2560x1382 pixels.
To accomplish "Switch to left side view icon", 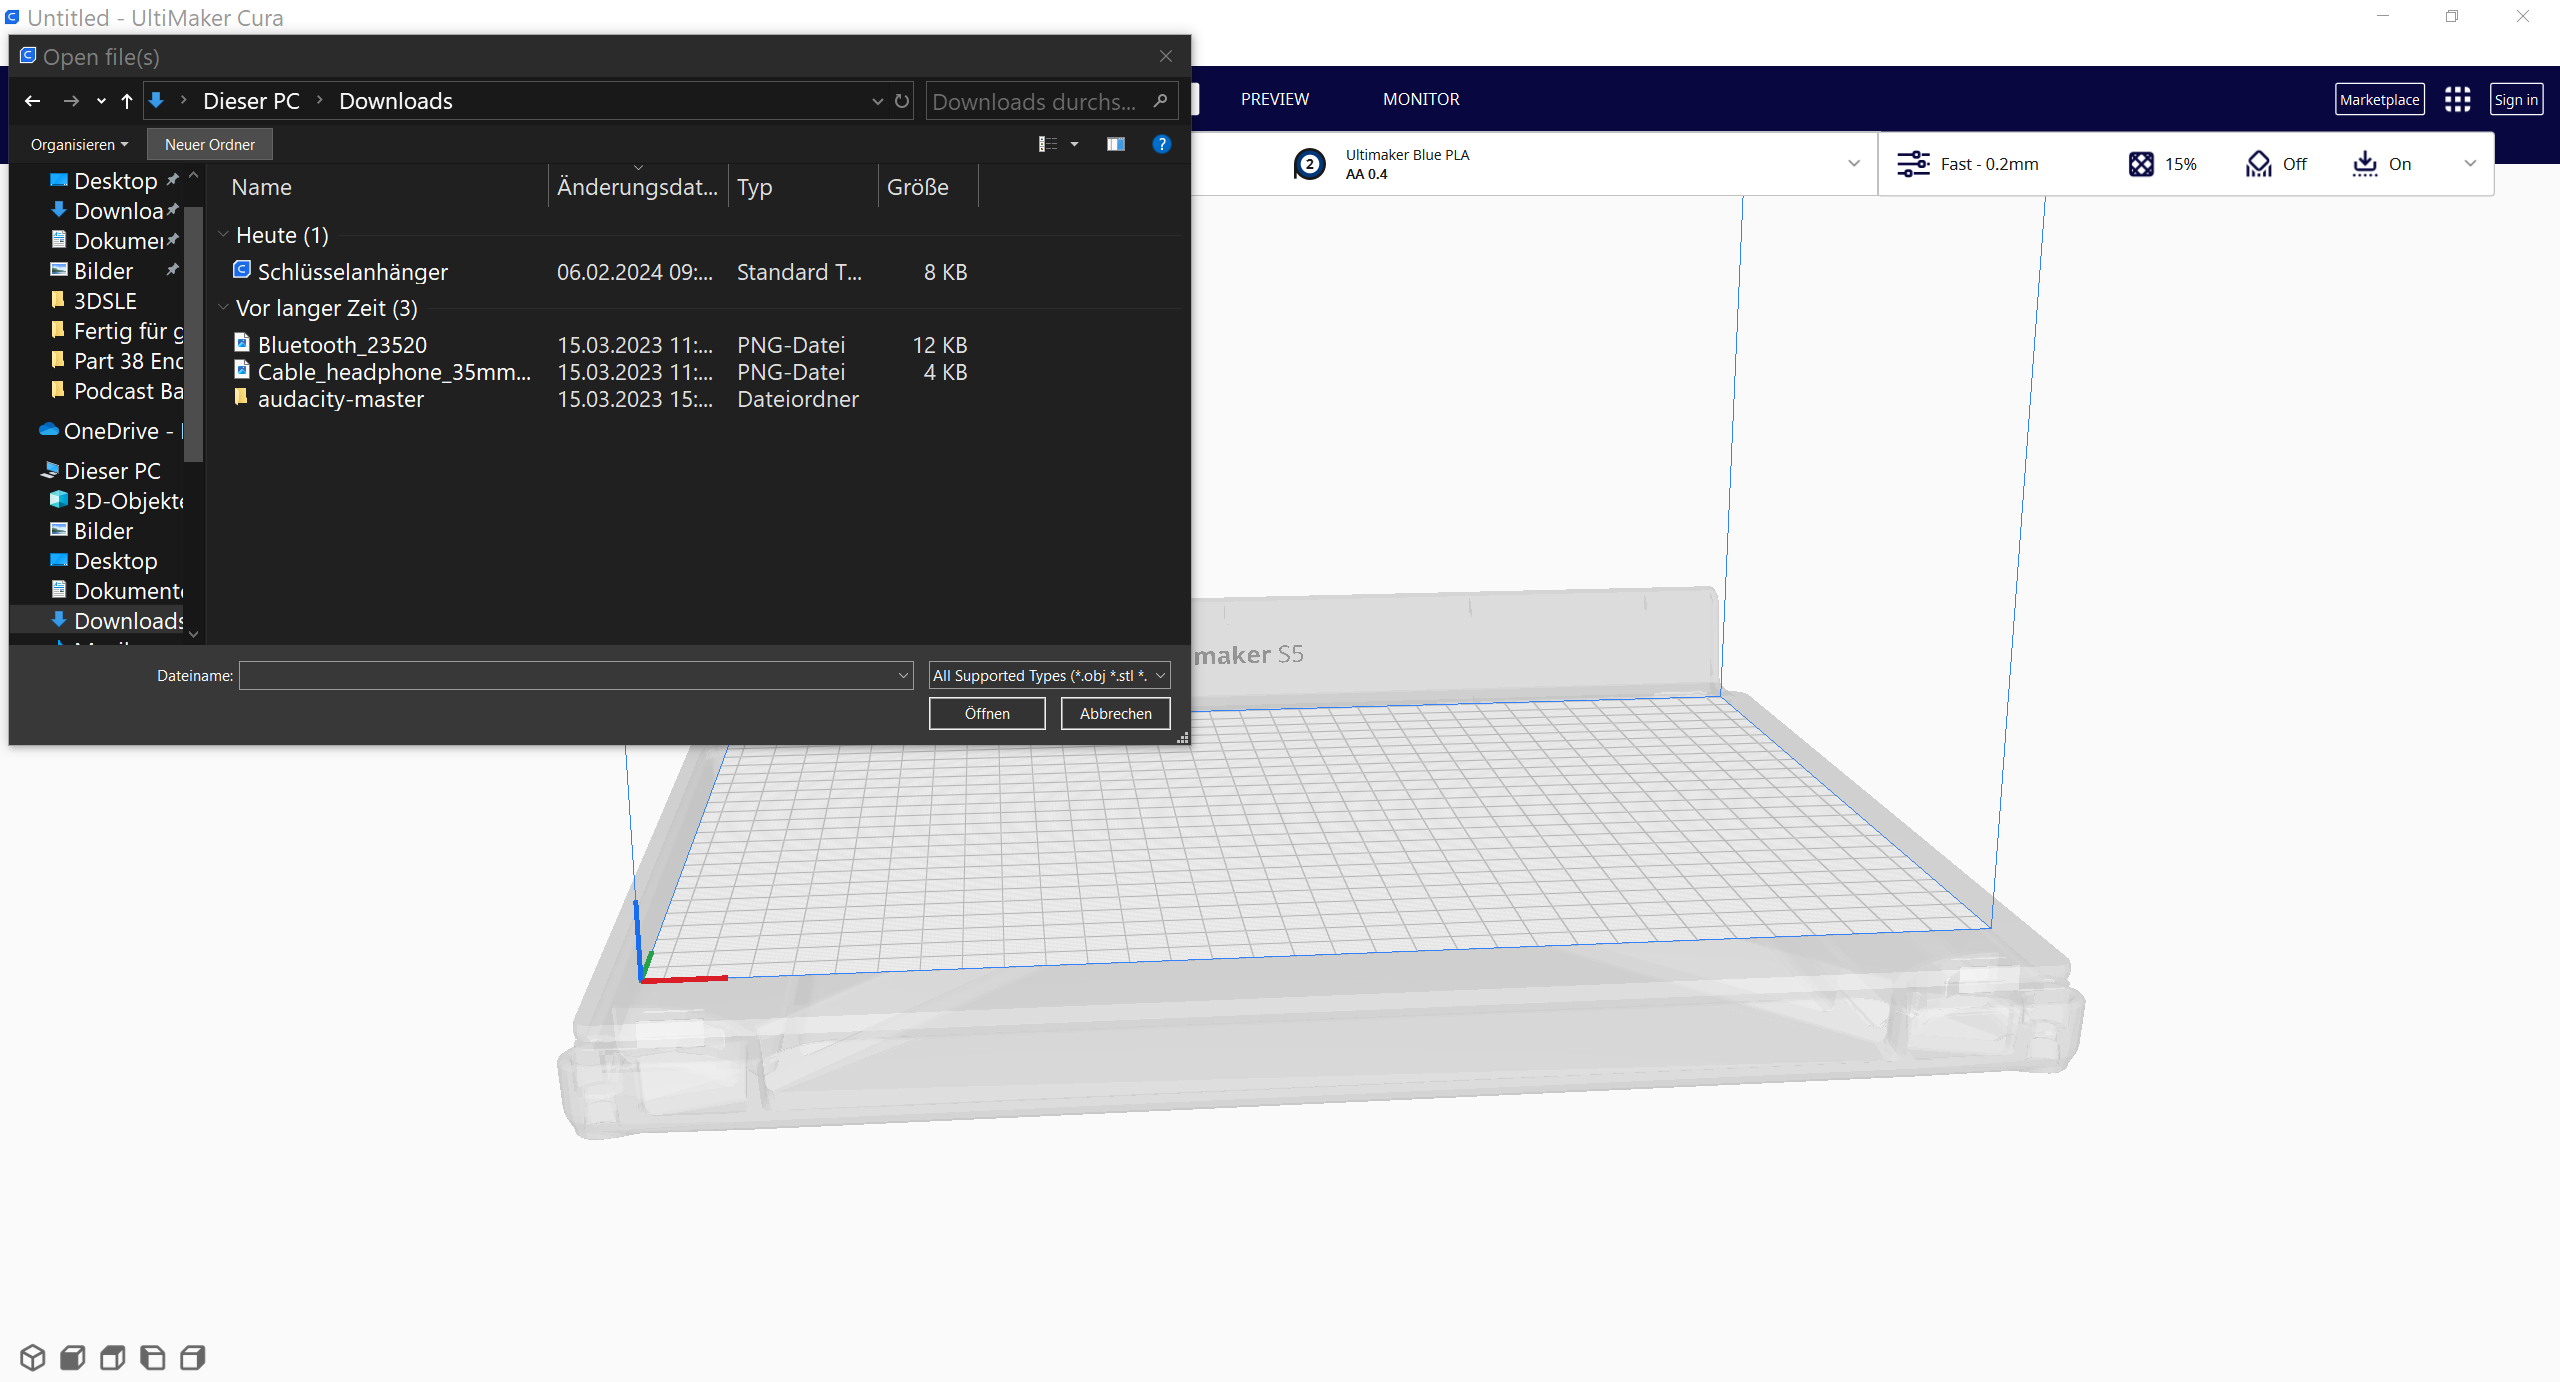I will (x=152, y=1357).
